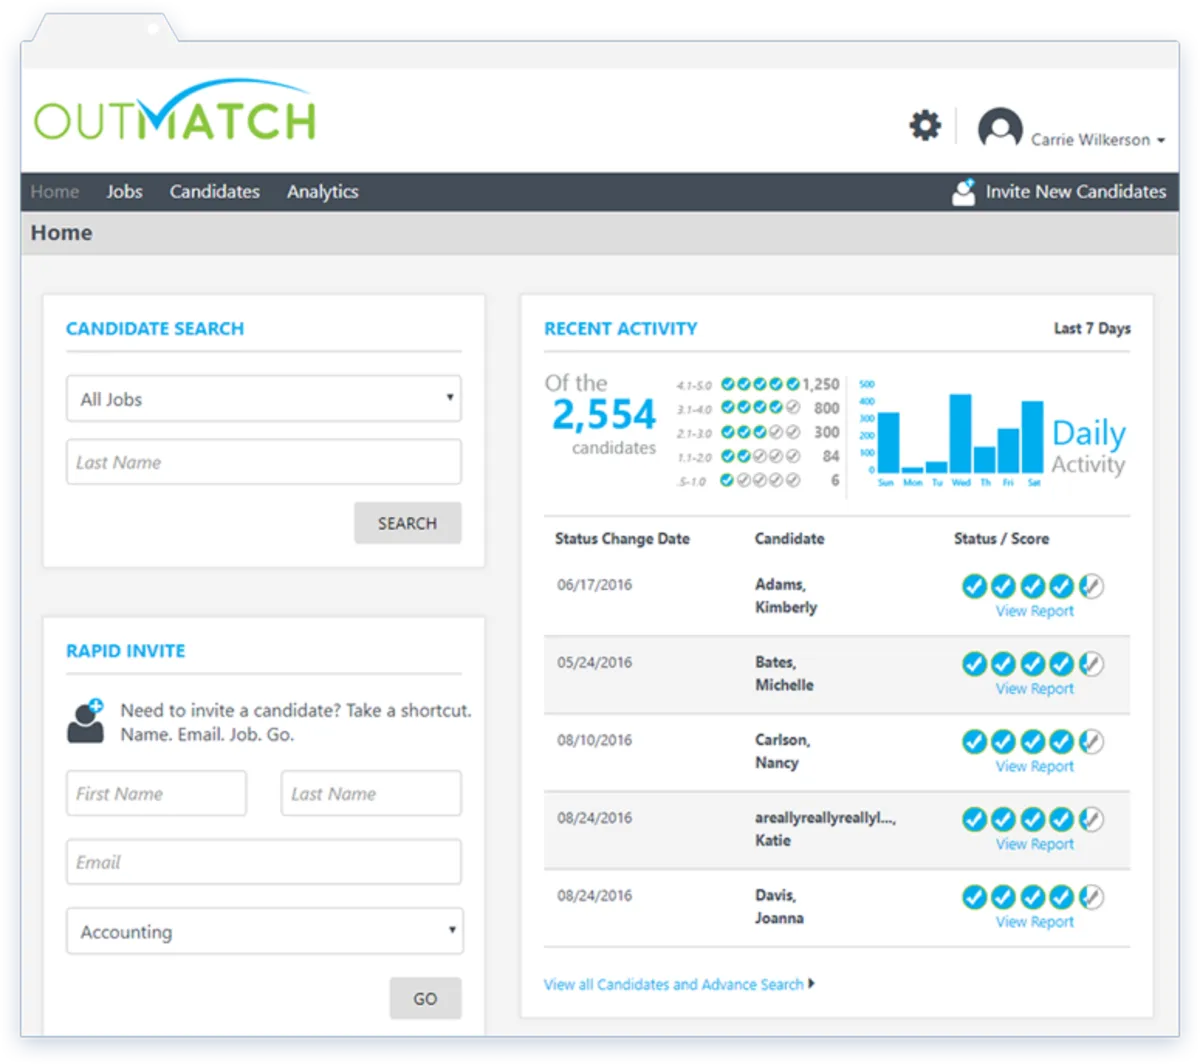Click the Sat bar in Daily Activity chart
Screen dimensions: 1200x1064
point(1033,437)
